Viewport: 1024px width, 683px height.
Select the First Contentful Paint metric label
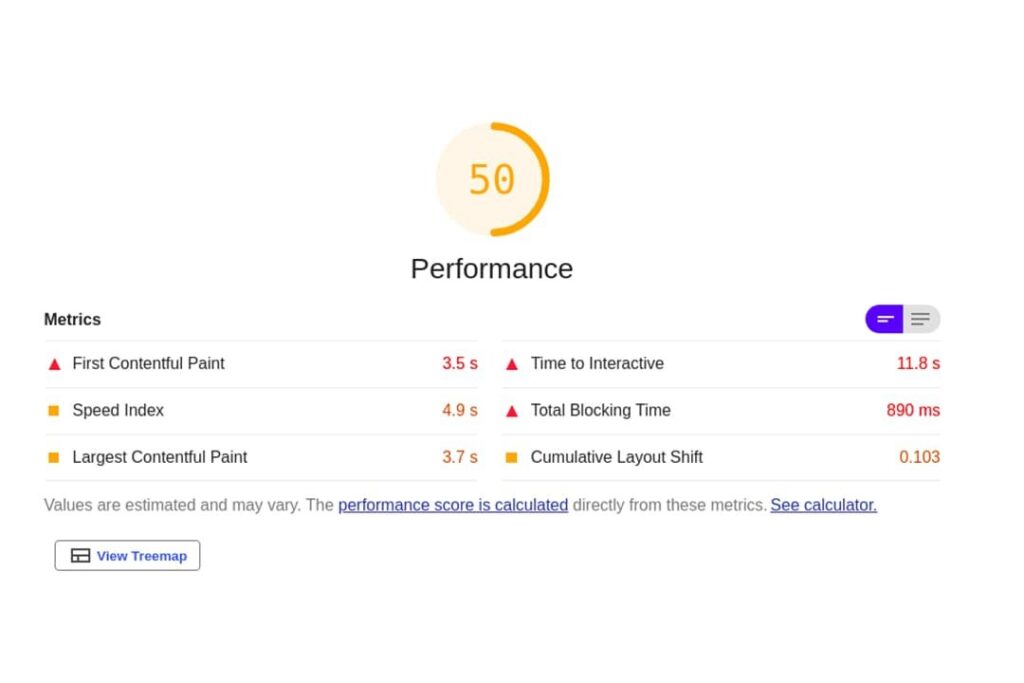pos(148,364)
